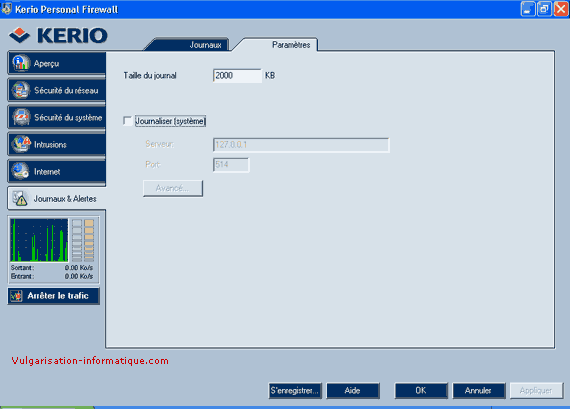Open Aide help button
Image resolution: width=570 pixels, height=409 pixels.
point(353,390)
